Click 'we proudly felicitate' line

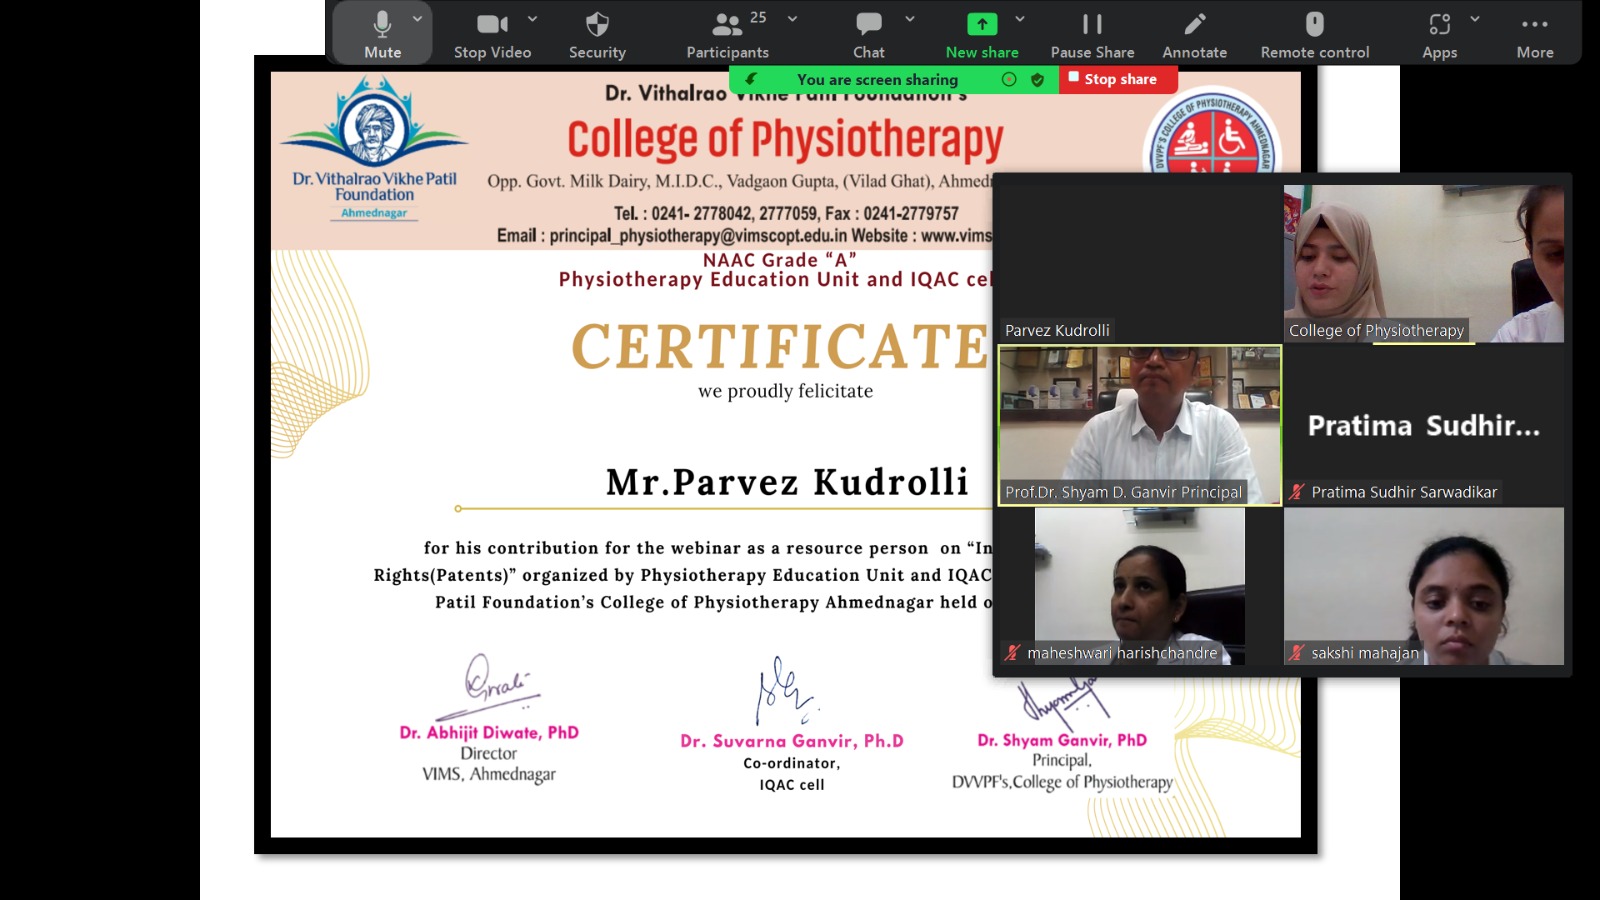(x=785, y=391)
